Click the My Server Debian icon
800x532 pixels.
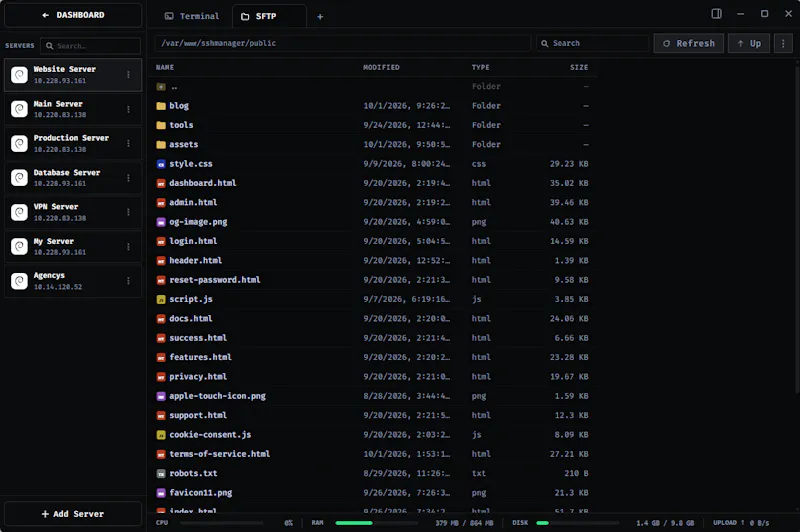19,247
